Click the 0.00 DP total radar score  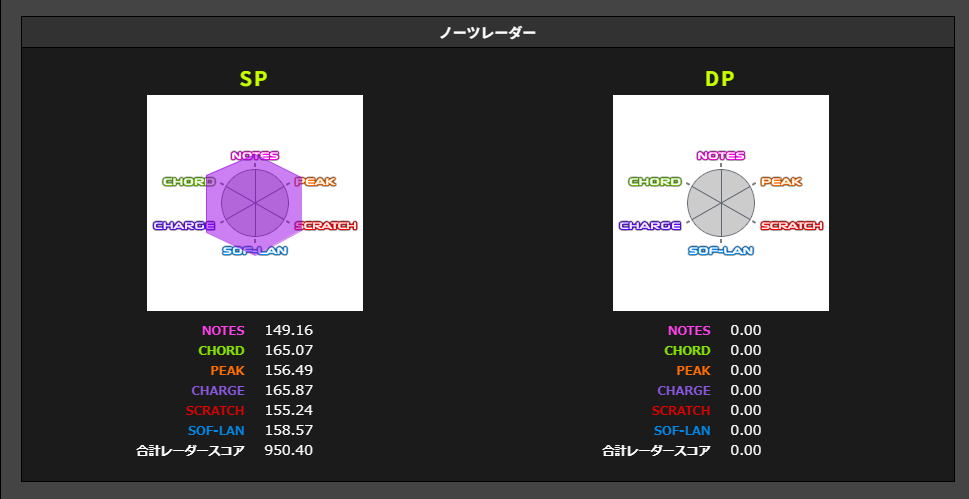coord(746,451)
